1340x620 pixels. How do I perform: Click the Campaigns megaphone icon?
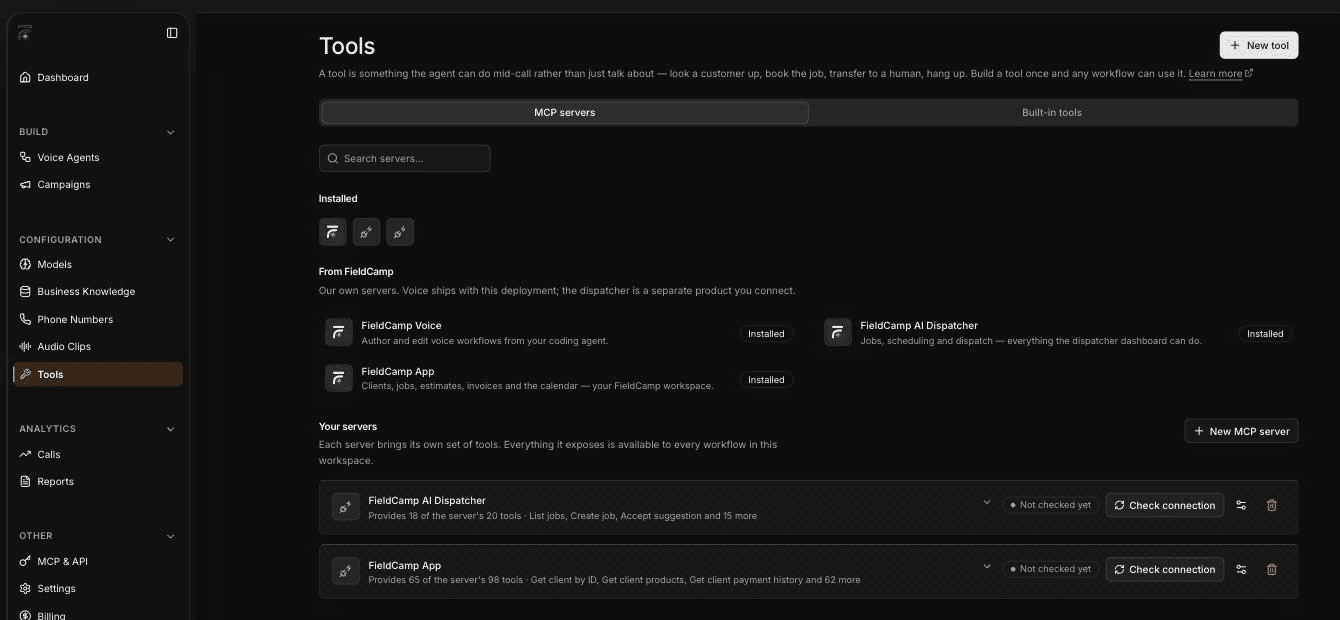click(26, 184)
